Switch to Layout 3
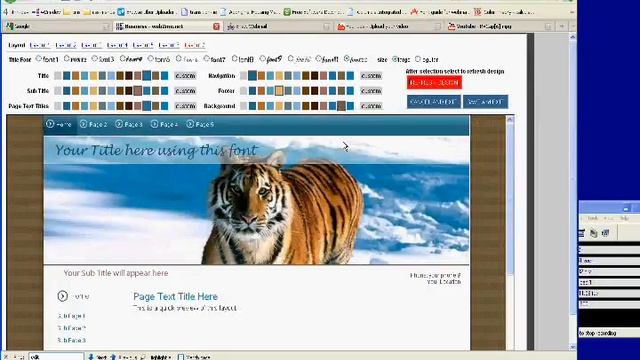 coord(91,45)
